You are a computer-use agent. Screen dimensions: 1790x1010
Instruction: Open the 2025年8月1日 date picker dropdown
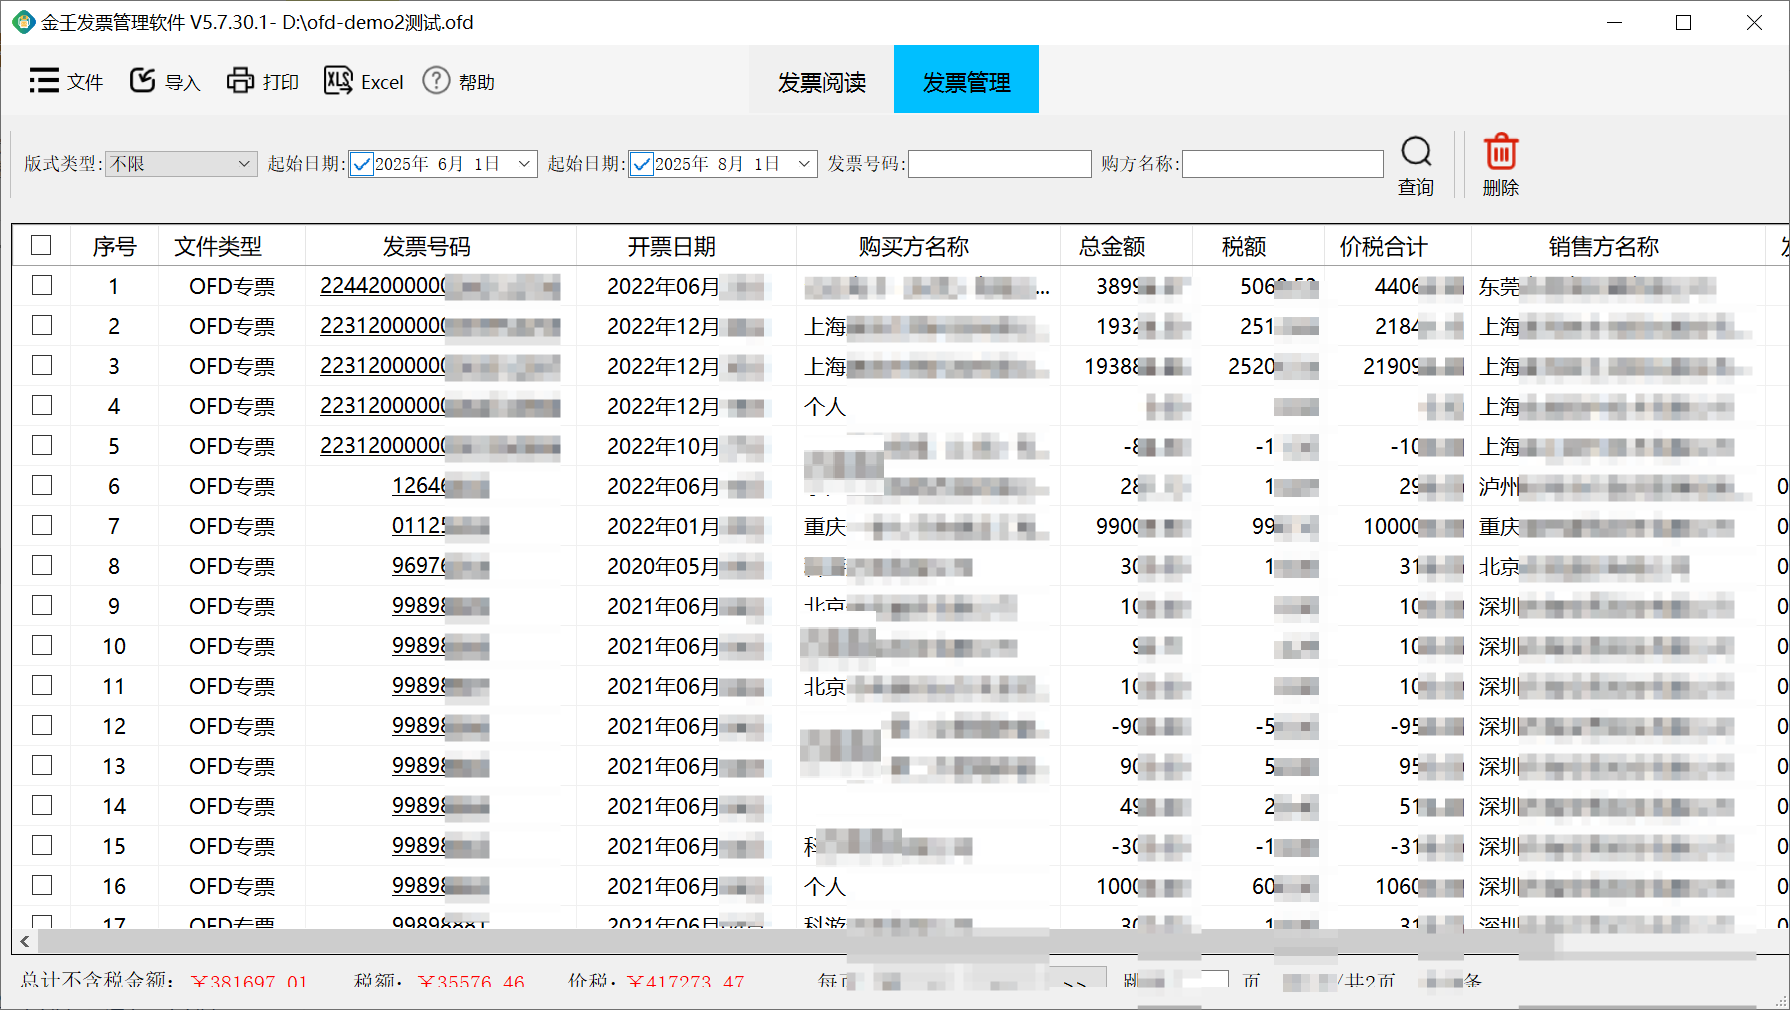[x=804, y=164]
